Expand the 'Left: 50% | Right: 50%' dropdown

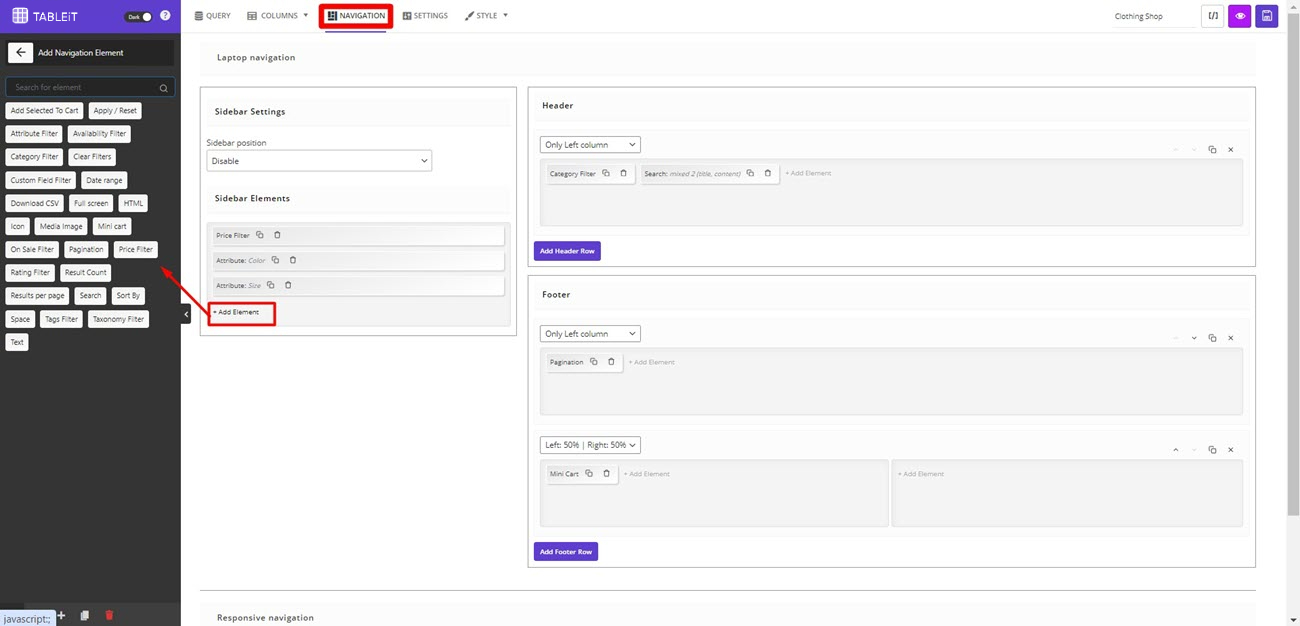pyautogui.click(x=590, y=445)
